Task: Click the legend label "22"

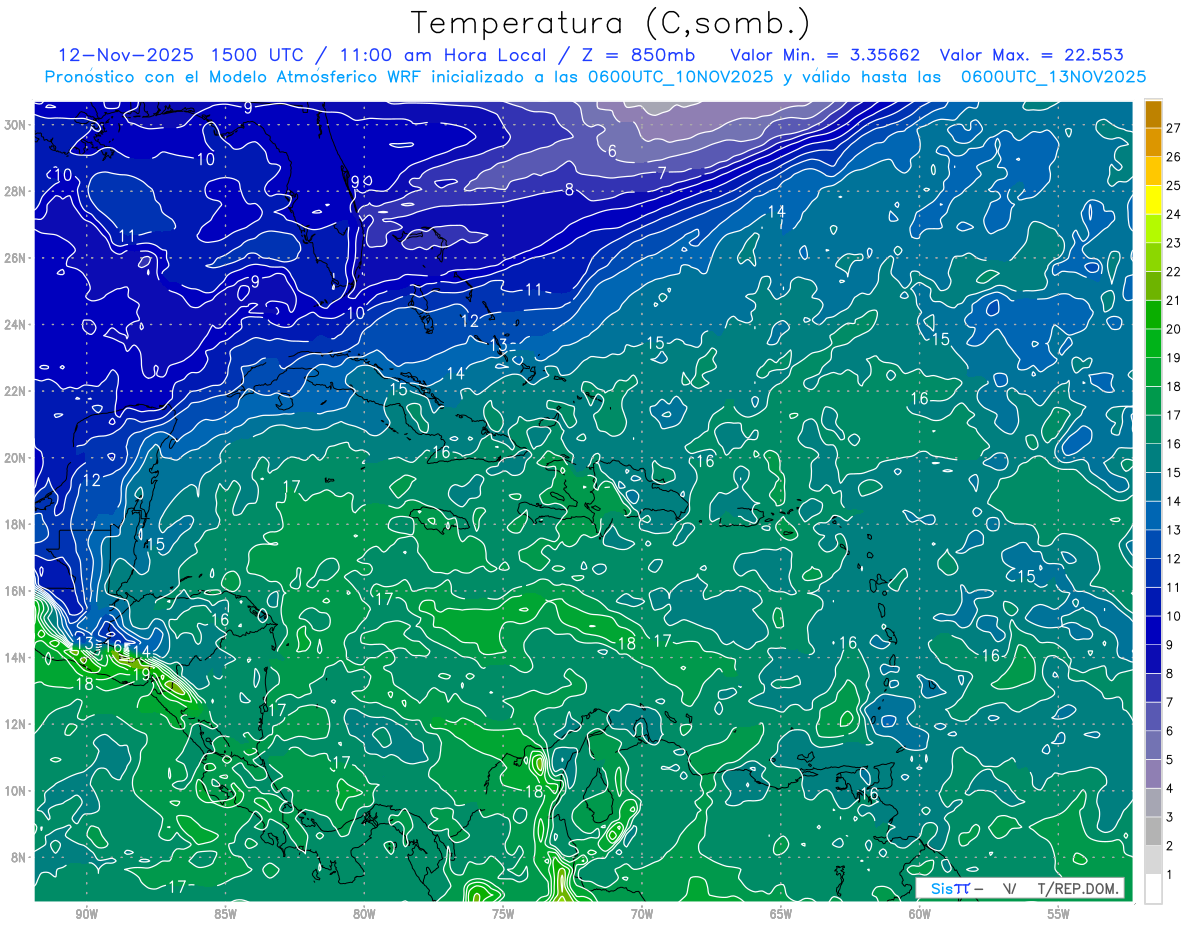Action: [1173, 272]
